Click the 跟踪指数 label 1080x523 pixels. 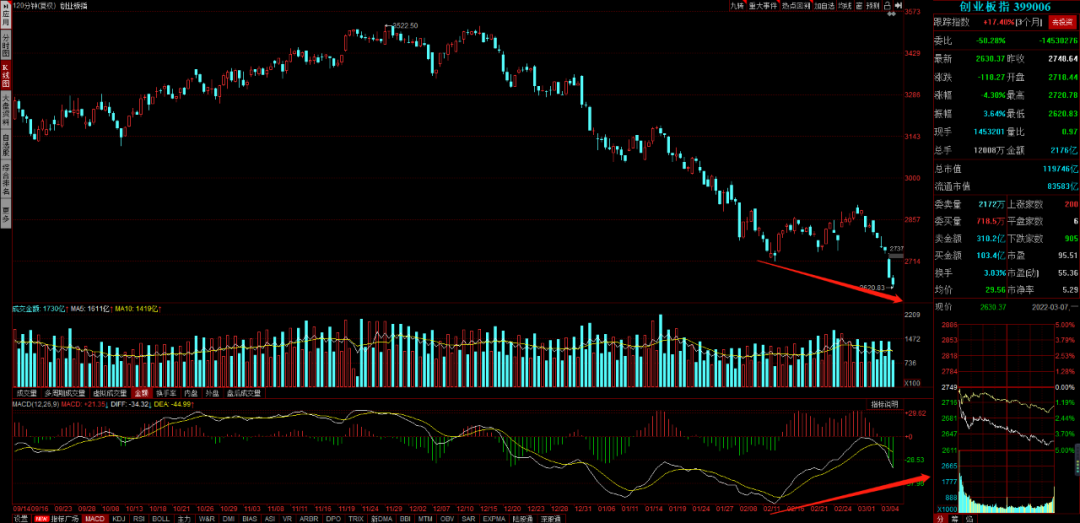click(951, 22)
